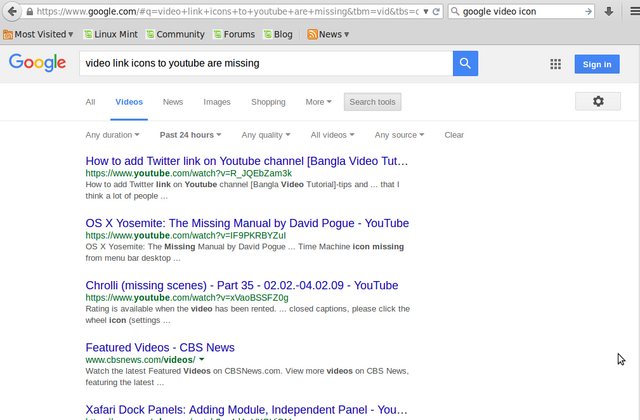The image size is (640, 420).
Task: Go back with the browser back arrow
Action: point(12,11)
